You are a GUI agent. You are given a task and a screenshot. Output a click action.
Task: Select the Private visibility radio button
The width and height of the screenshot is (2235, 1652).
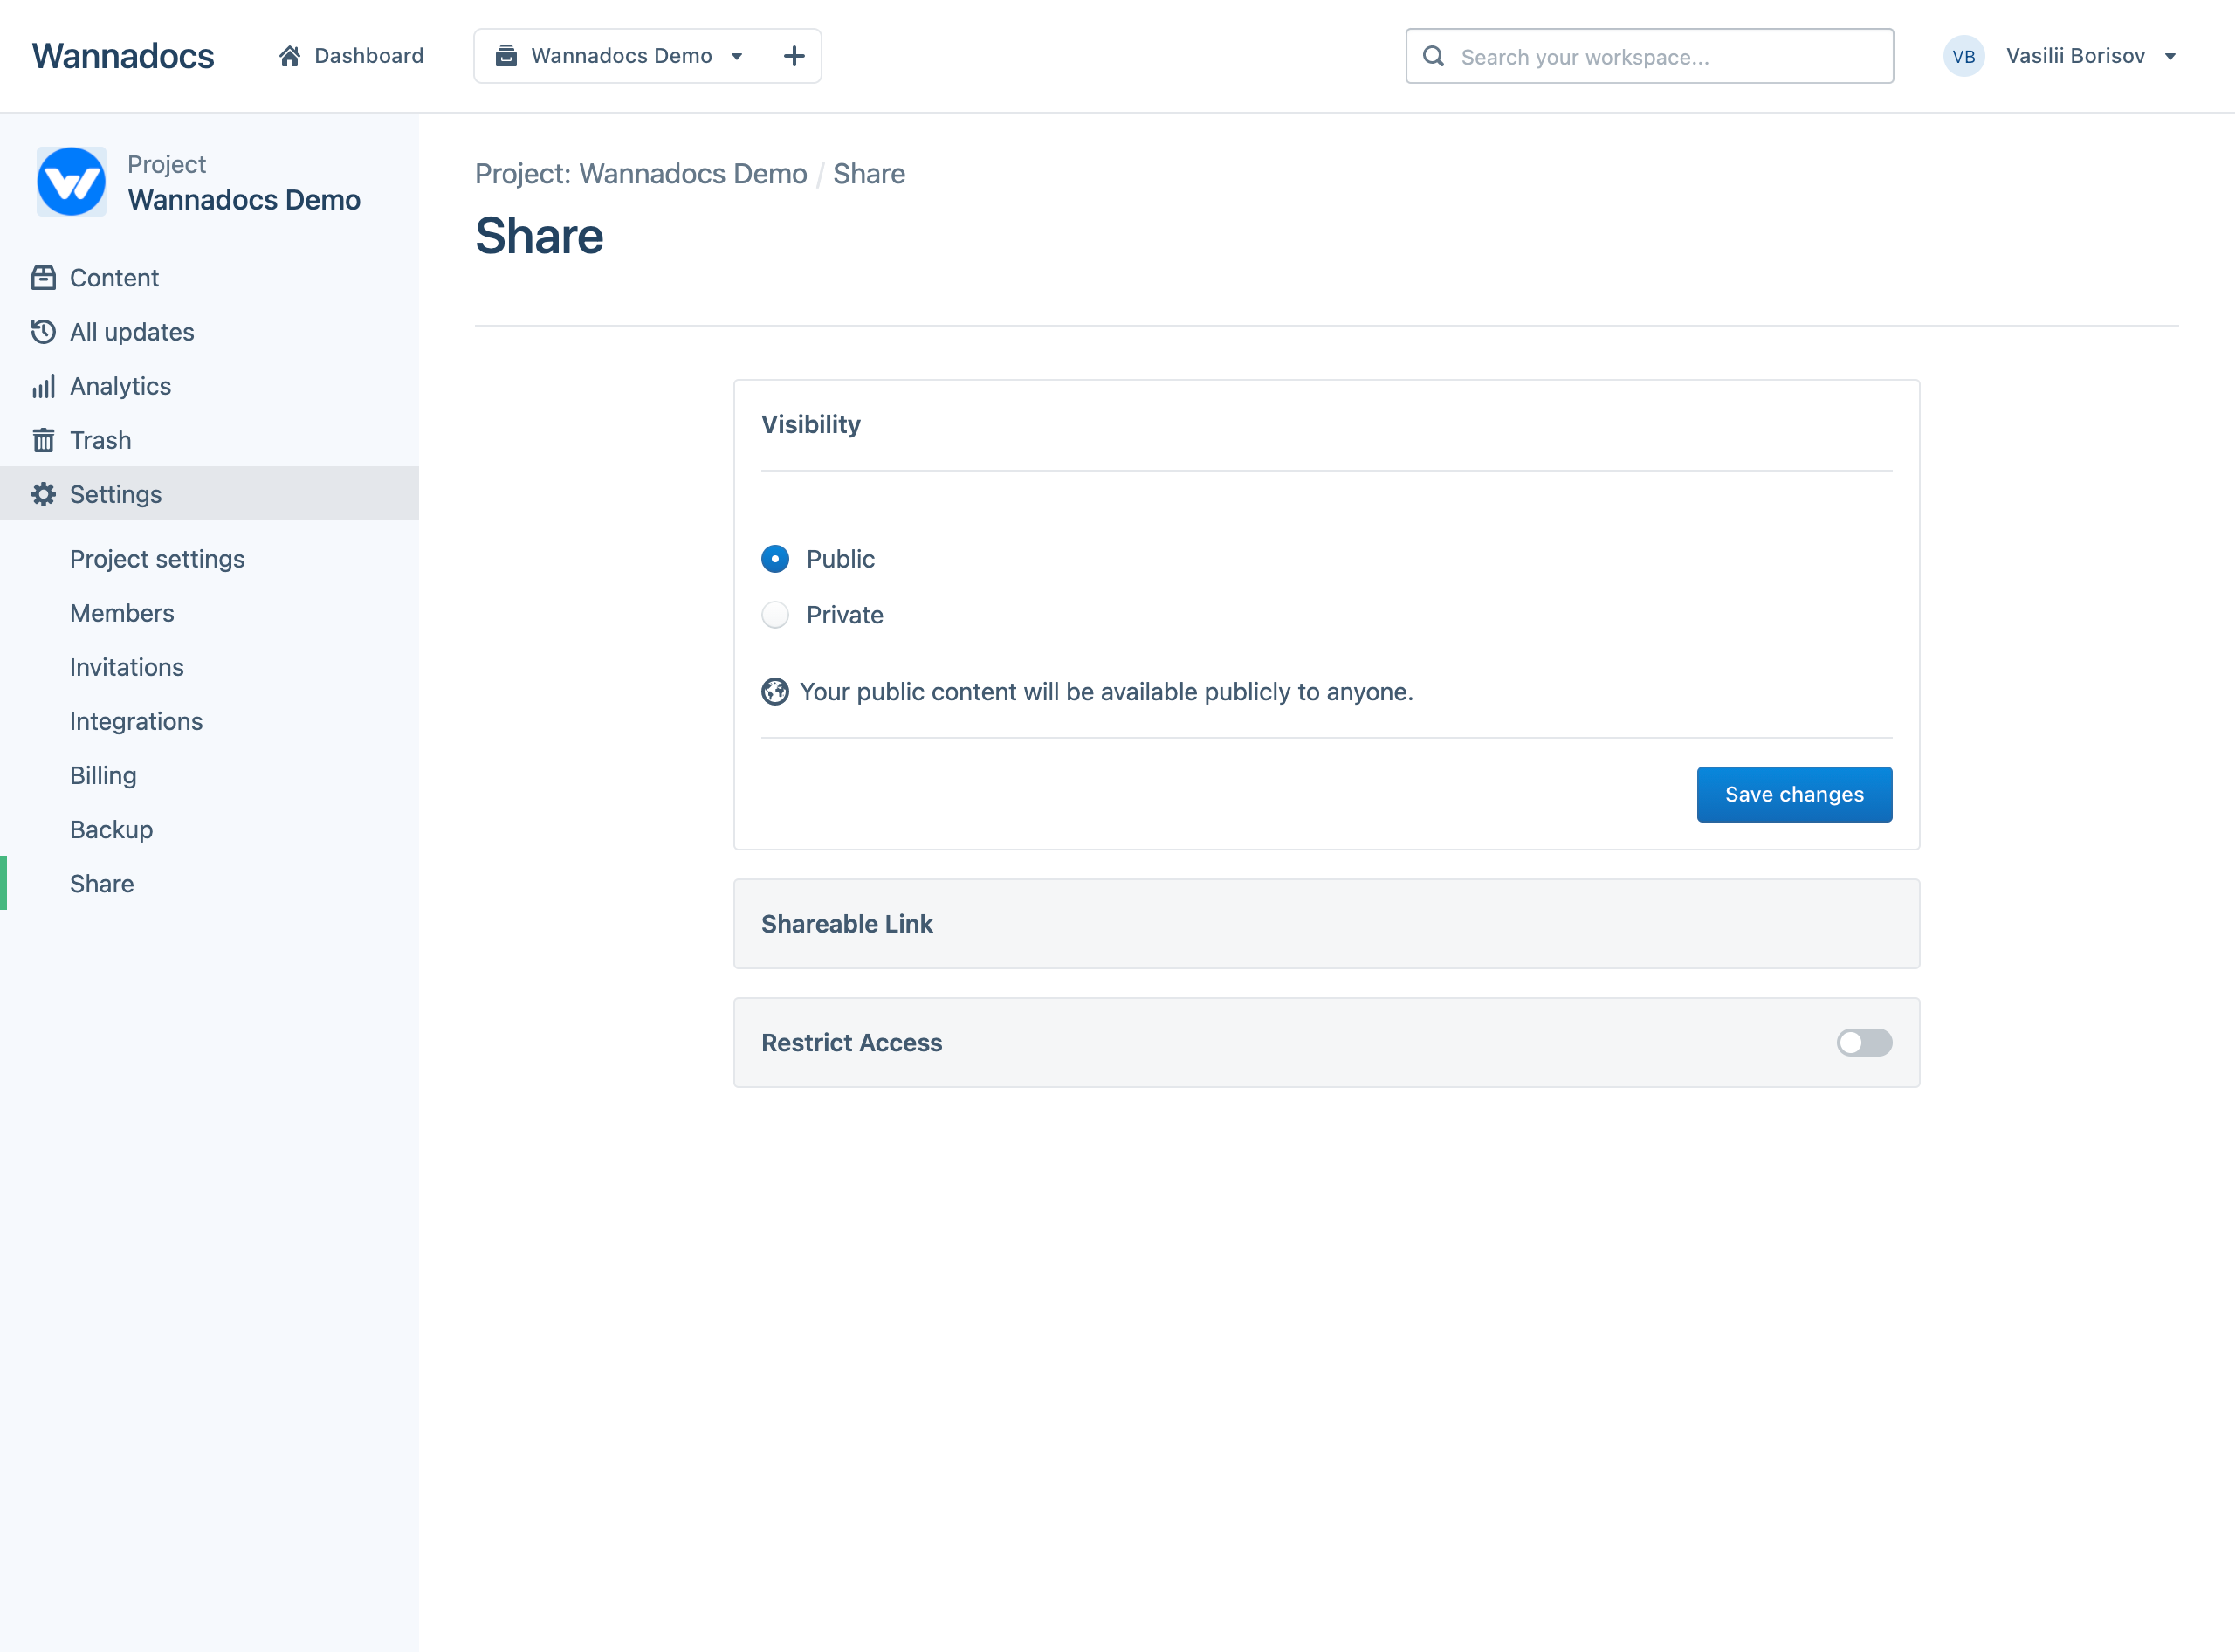point(775,615)
